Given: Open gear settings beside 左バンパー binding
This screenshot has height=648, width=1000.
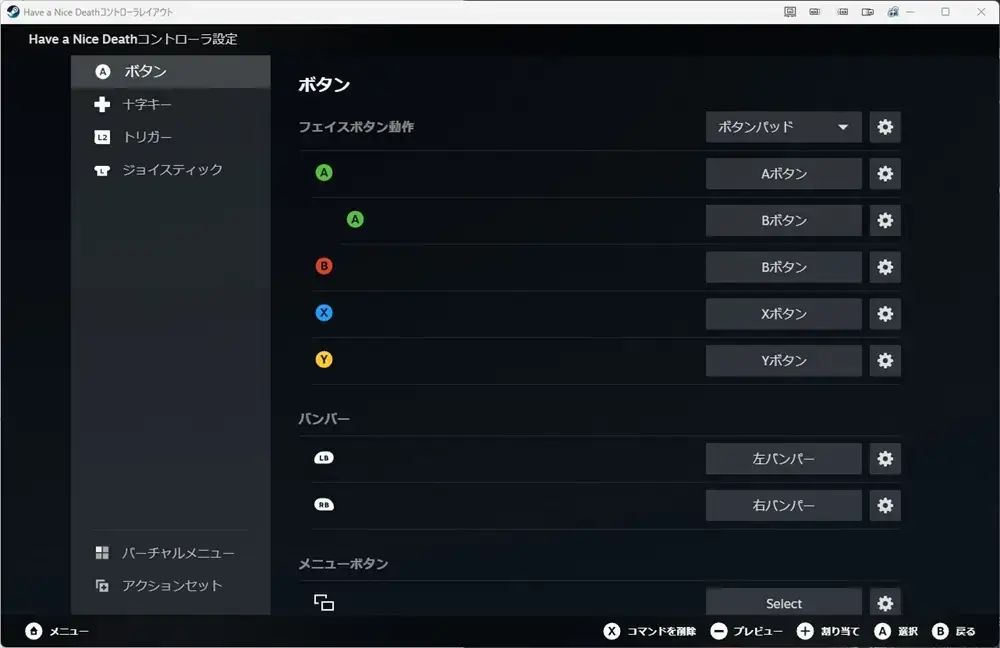Looking at the screenshot, I should click(885, 459).
